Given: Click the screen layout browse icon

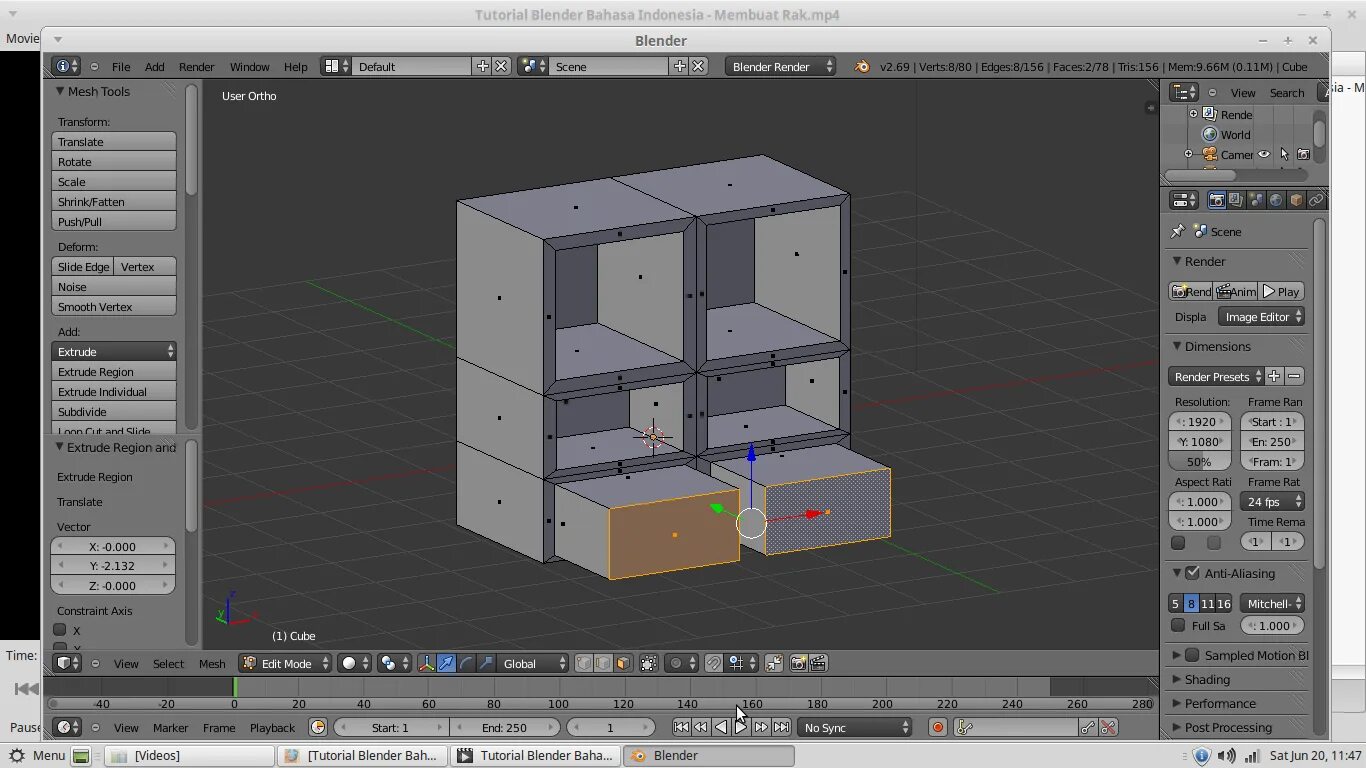Looking at the screenshot, I should [336, 66].
